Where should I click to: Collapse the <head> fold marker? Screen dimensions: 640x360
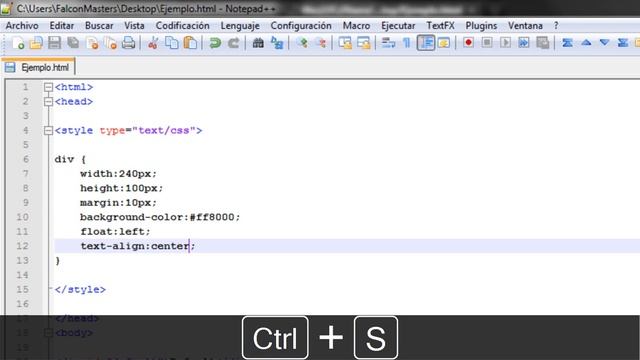(x=48, y=102)
